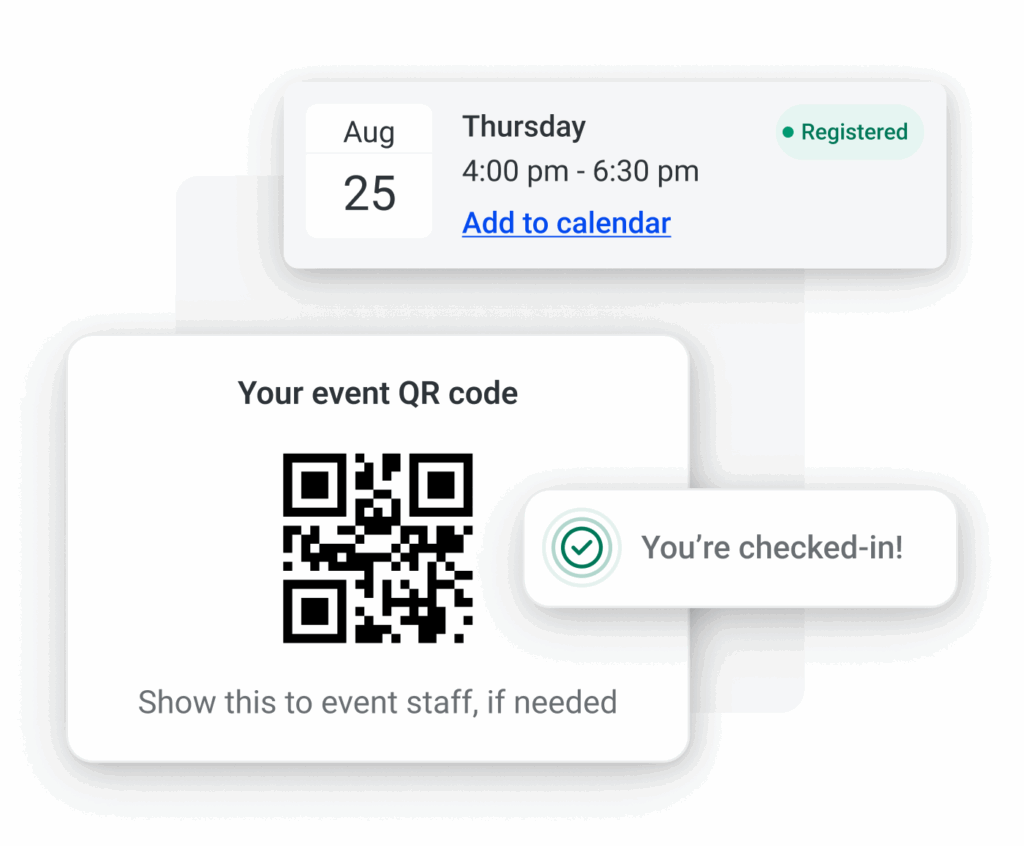Click the 4:00 pm - 6:30 pm time range
Image resolution: width=1024 pixels, height=846 pixels.
point(580,171)
